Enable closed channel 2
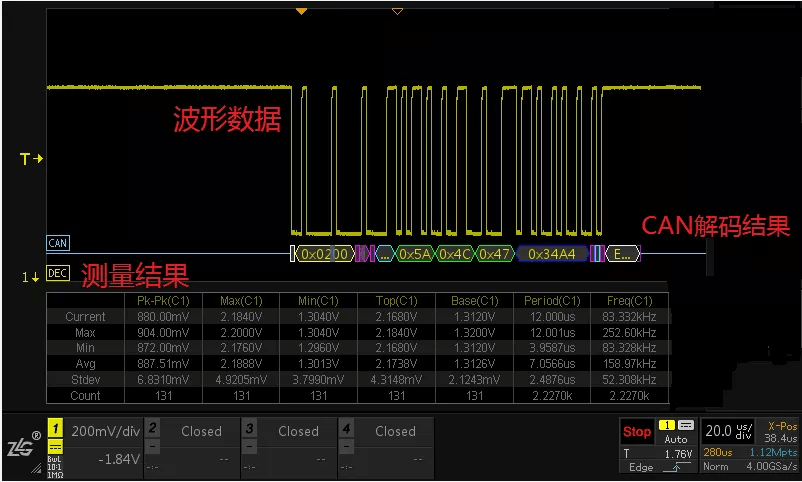The image size is (802, 482). coord(152,428)
